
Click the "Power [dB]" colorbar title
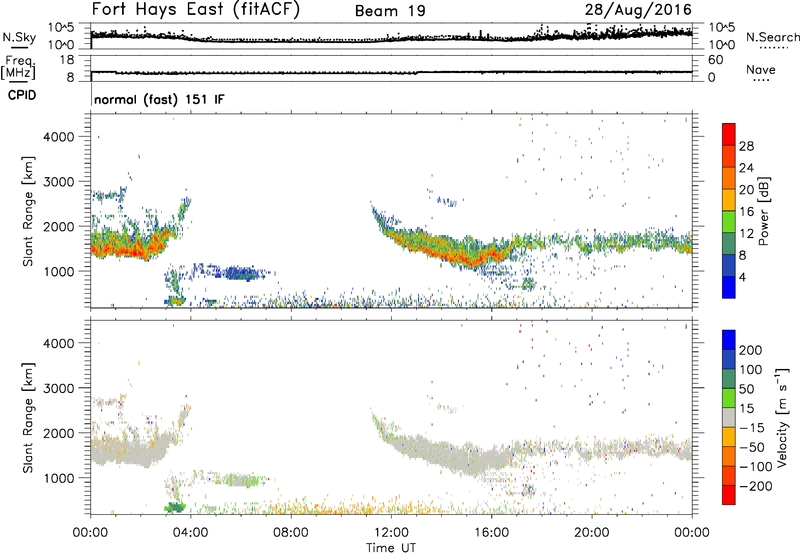tap(764, 211)
